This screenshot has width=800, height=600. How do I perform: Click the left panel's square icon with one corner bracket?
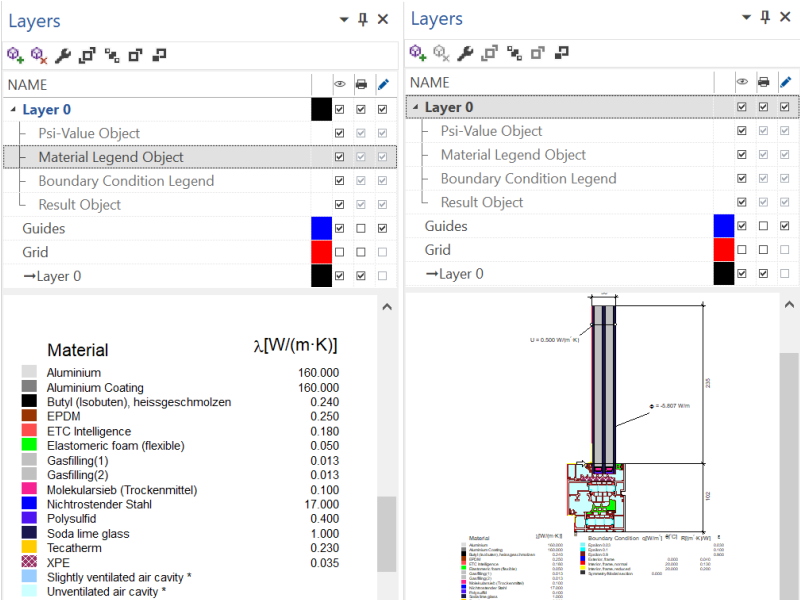tap(135, 55)
